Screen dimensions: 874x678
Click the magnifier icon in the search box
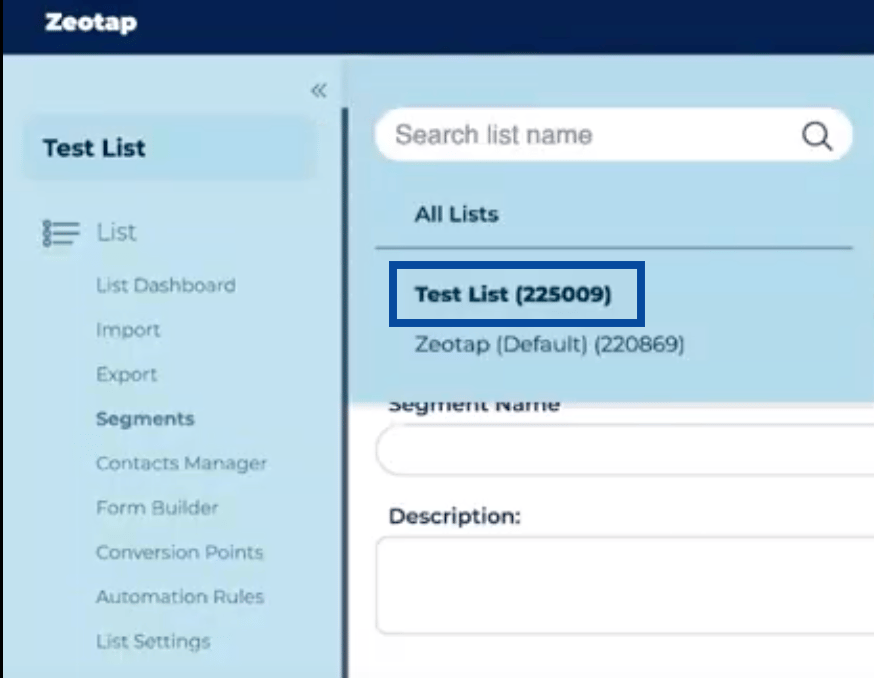[x=817, y=135]
